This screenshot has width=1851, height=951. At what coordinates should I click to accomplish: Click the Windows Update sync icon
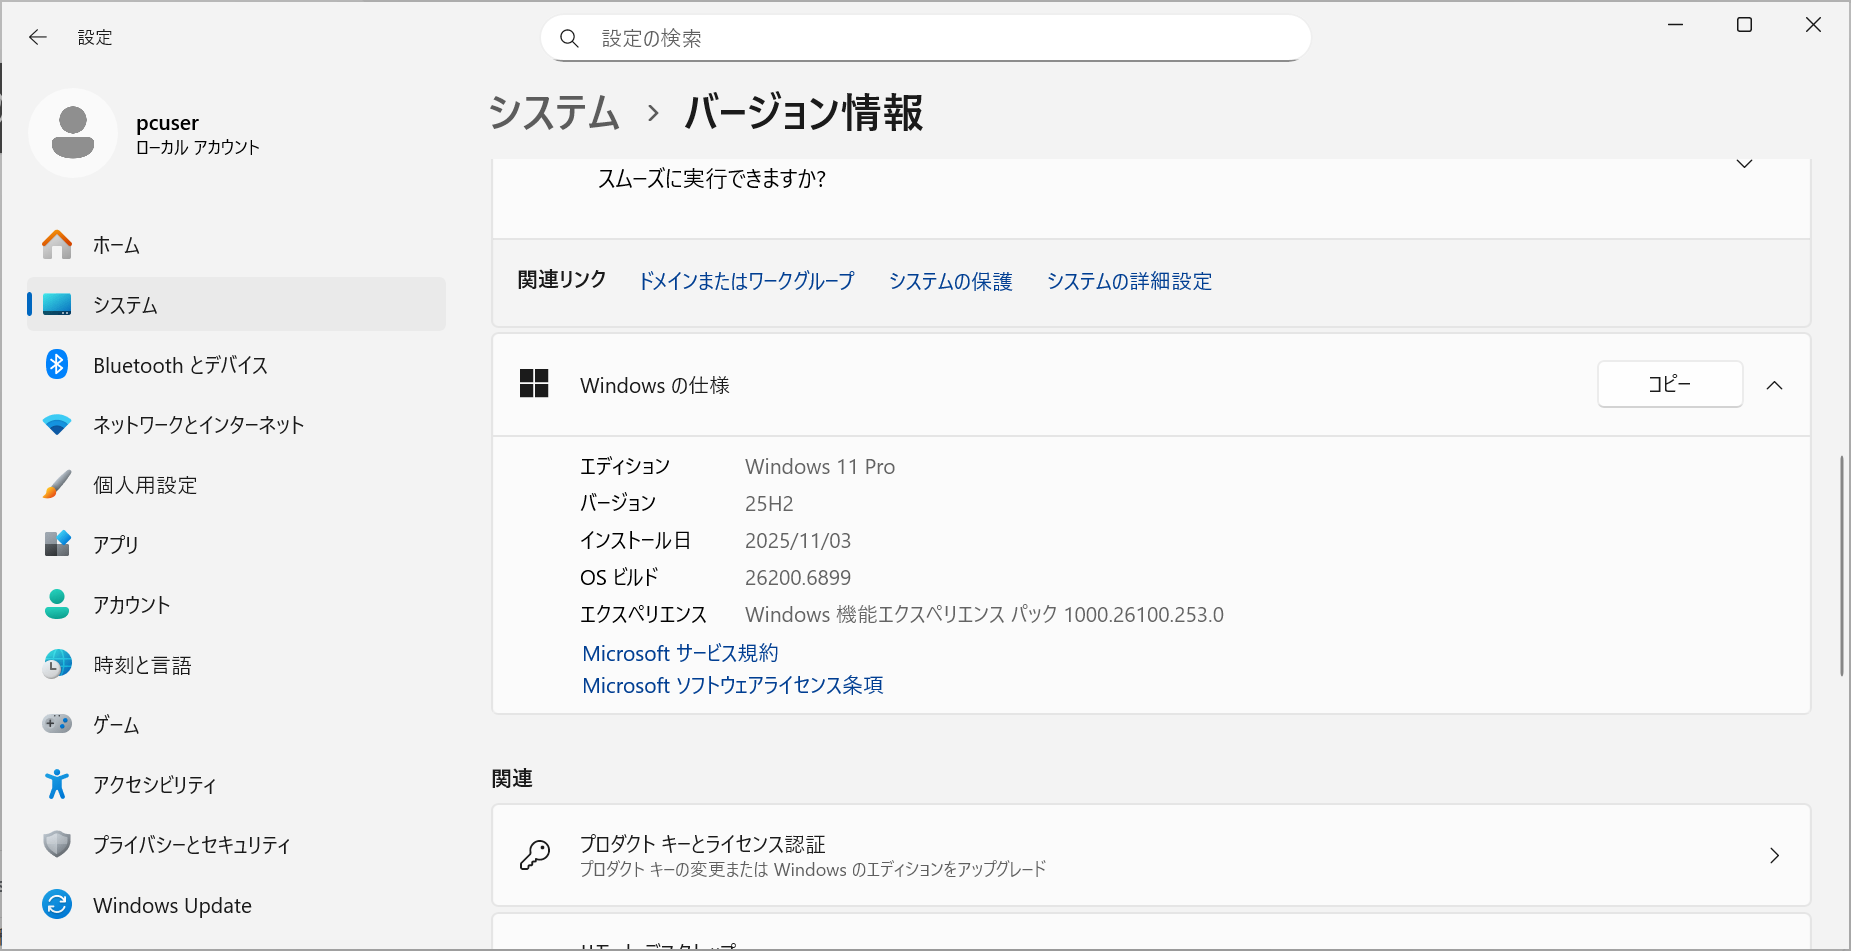pos(57,905)
